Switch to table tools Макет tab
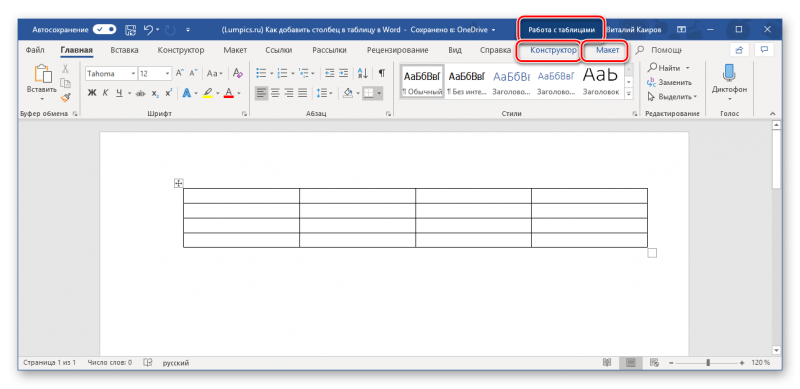Image resolution: width=800 pixels, height=389 pixels. 607,50
